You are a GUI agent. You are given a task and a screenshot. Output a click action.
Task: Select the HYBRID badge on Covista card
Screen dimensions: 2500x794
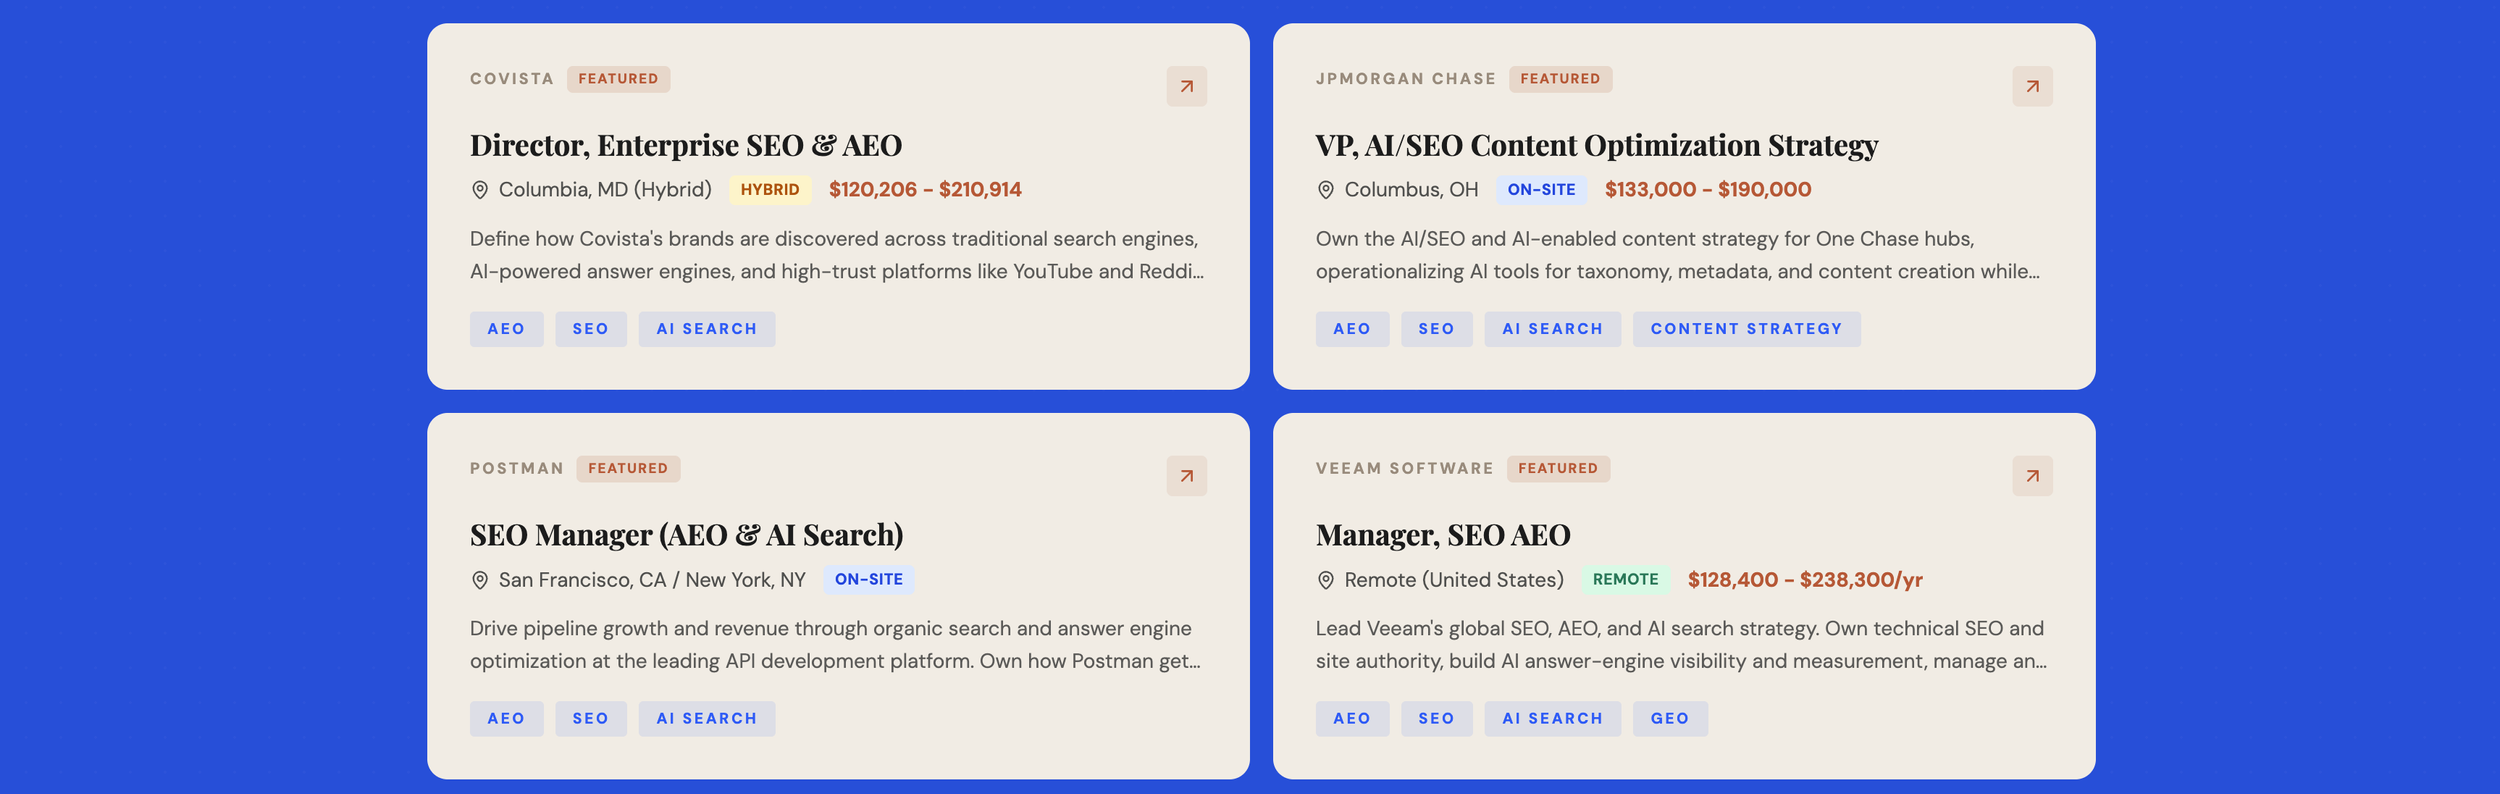770,190
